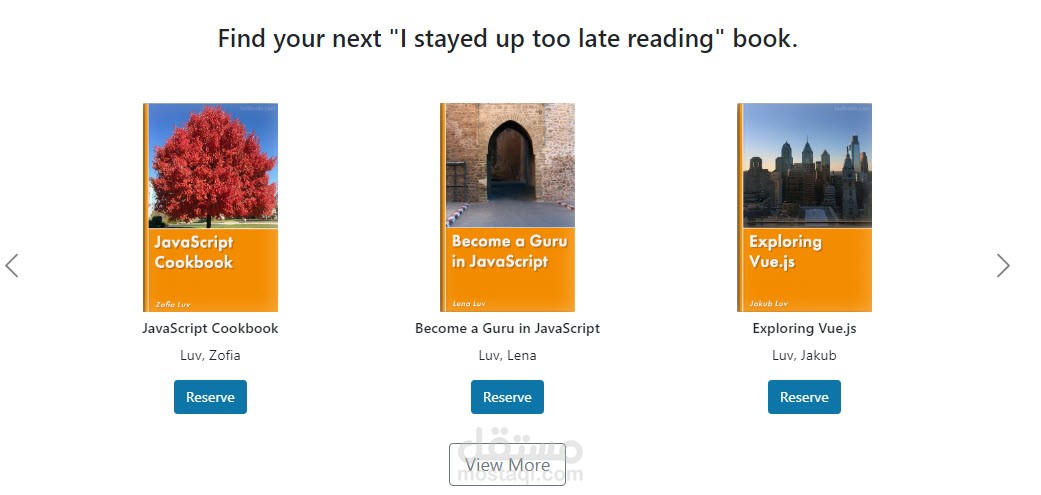Click the Exploring Vue.js title link
The image size is (1041, 495).
(804, 328)
